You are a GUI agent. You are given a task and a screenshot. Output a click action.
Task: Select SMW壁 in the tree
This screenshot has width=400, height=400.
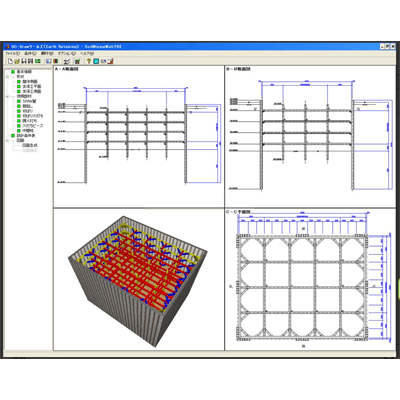29,101
